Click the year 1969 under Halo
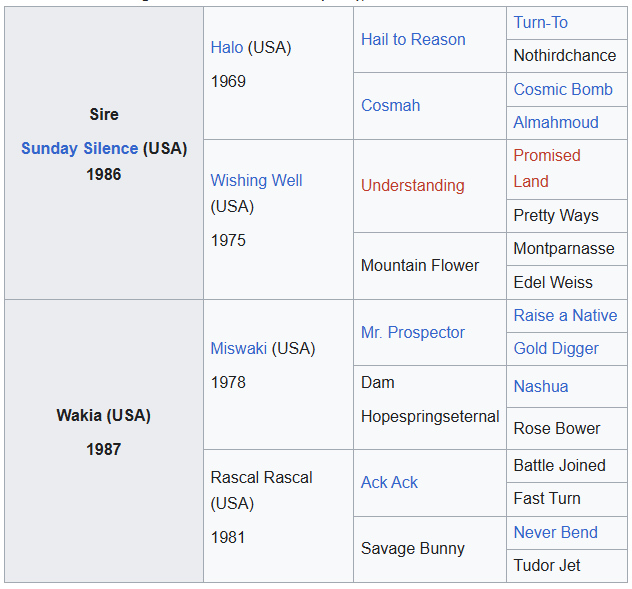This screenshot has height=589, width=632. coord(228,81)
